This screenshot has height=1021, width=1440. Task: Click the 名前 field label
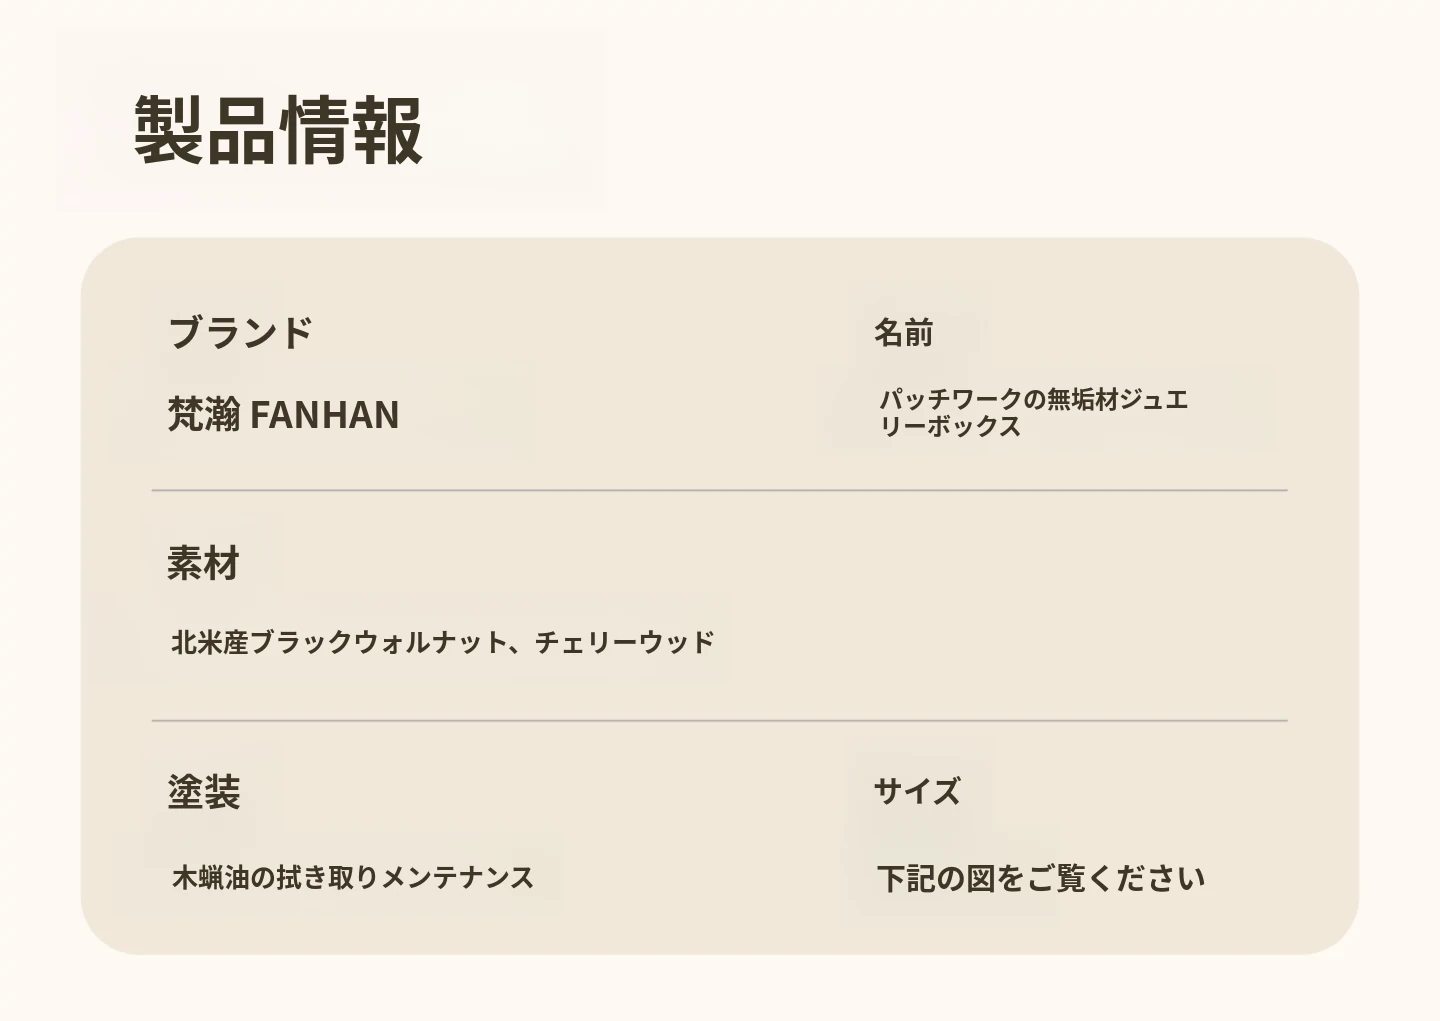(903, 332)
